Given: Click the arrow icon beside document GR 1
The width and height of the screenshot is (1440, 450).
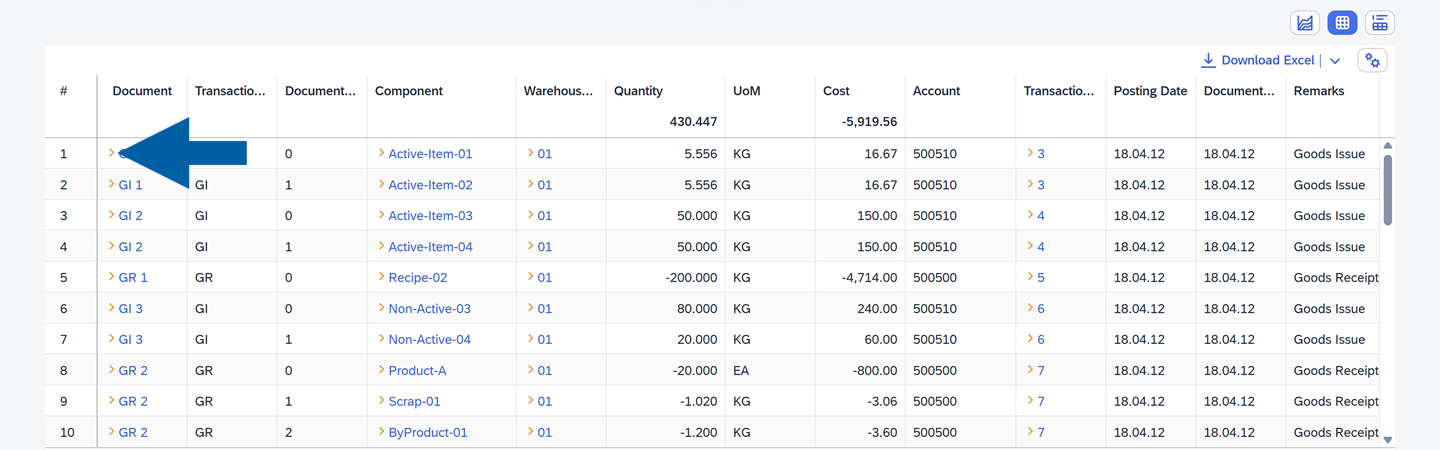Looking at the screenshot, I should (112, 277).
